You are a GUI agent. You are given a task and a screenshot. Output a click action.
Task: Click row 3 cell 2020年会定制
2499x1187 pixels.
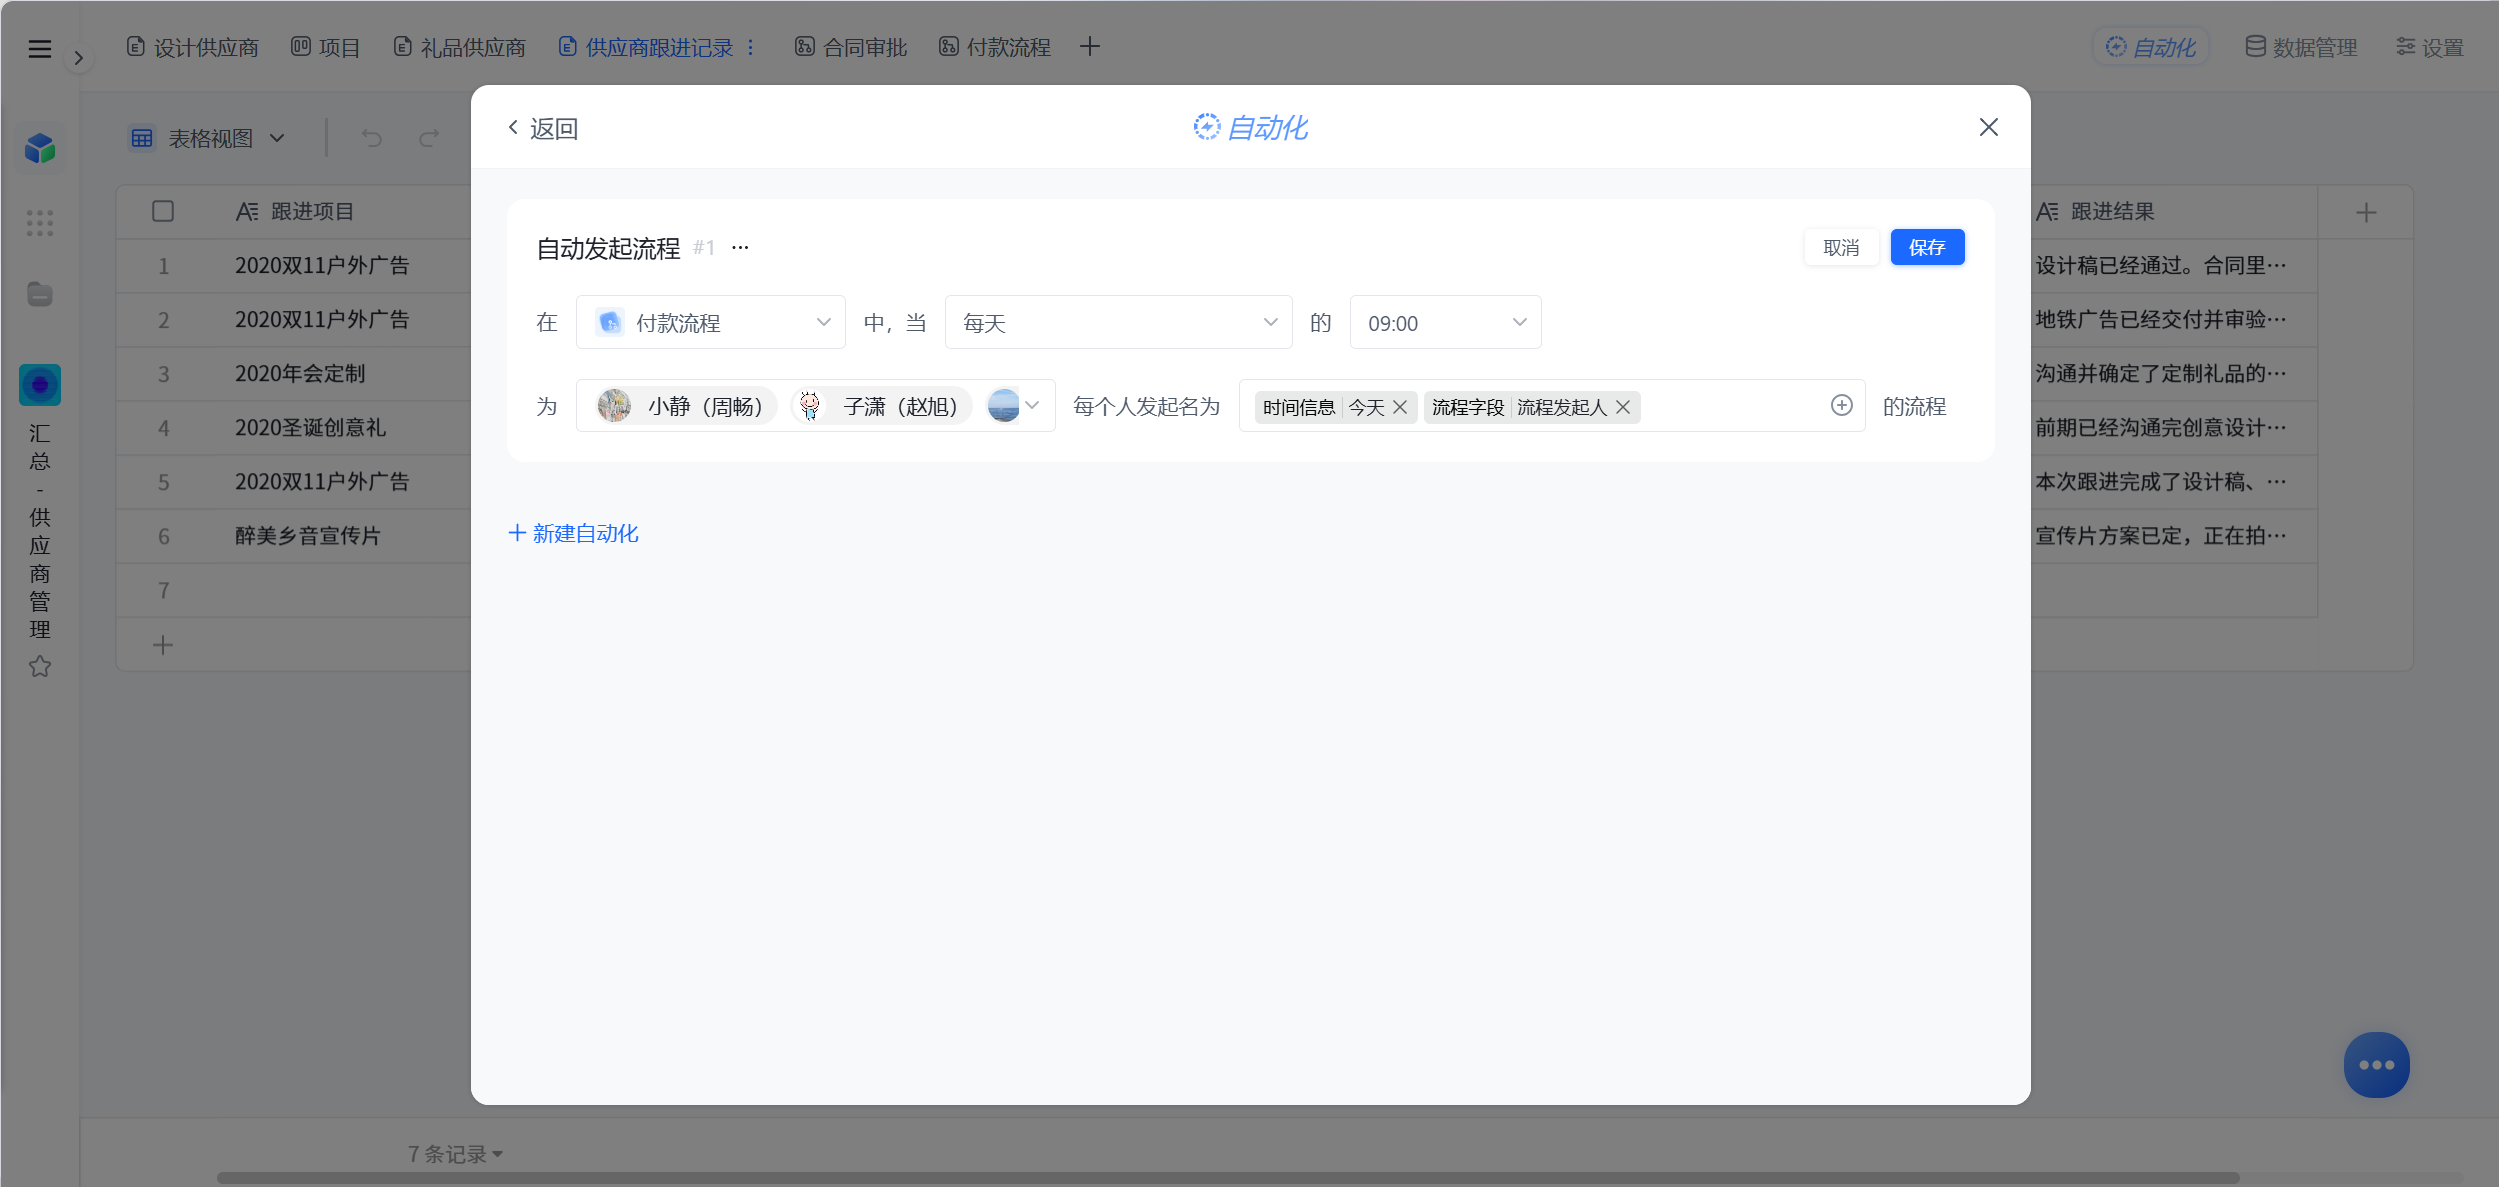(300, 373)
